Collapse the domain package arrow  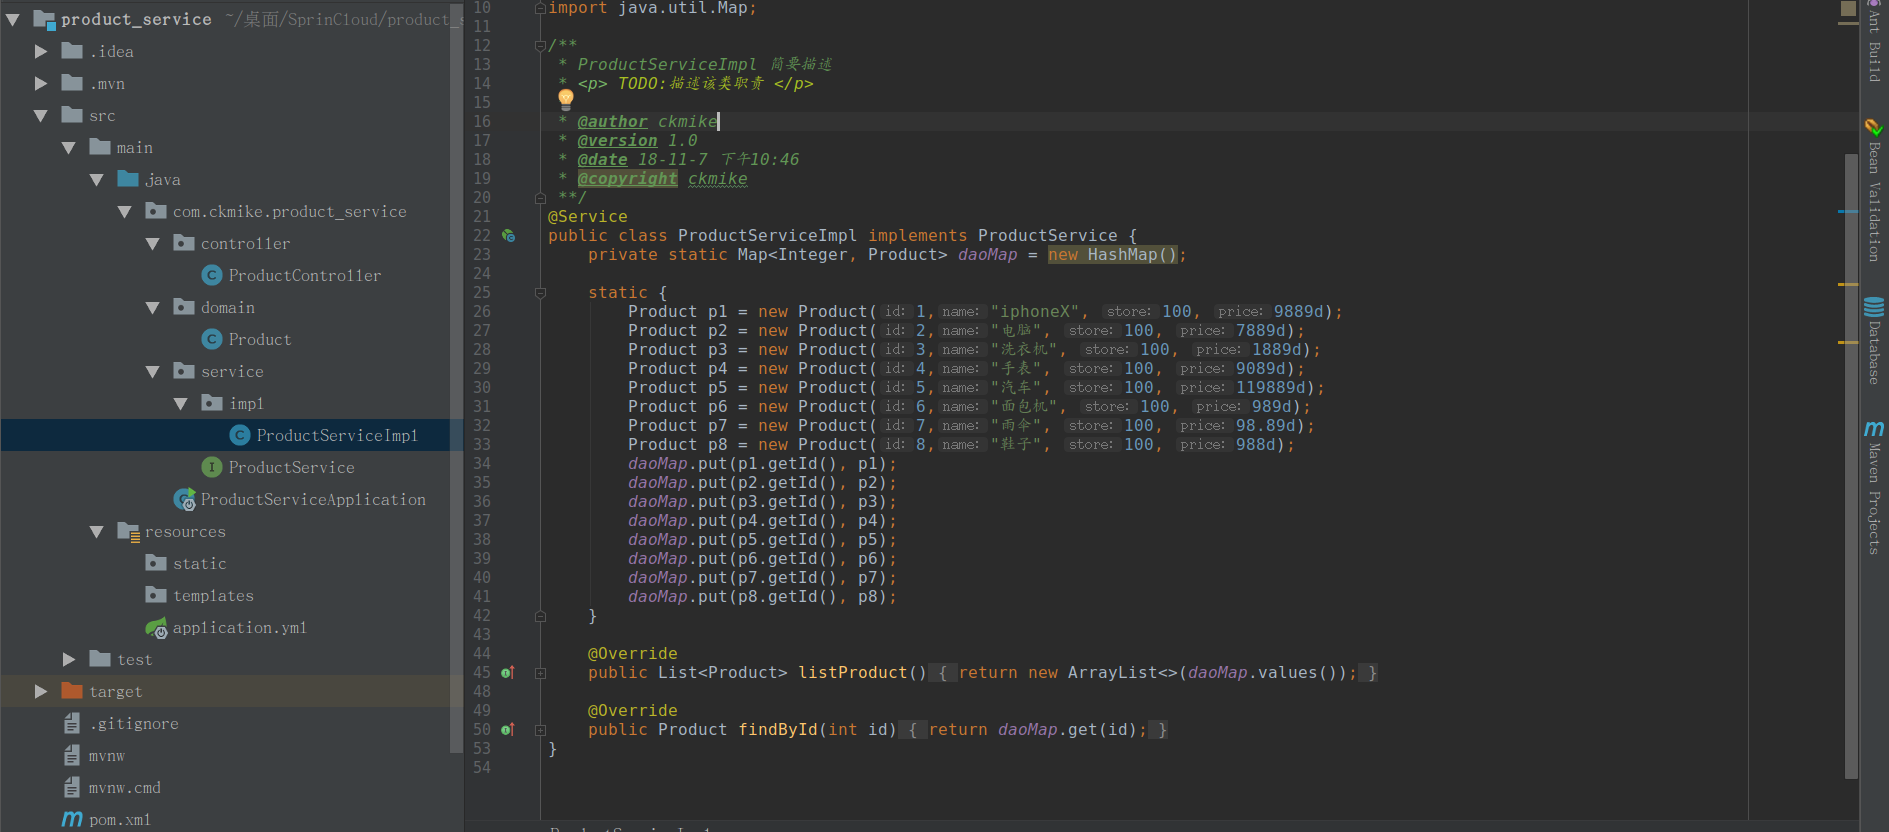(x=153, y=307)
